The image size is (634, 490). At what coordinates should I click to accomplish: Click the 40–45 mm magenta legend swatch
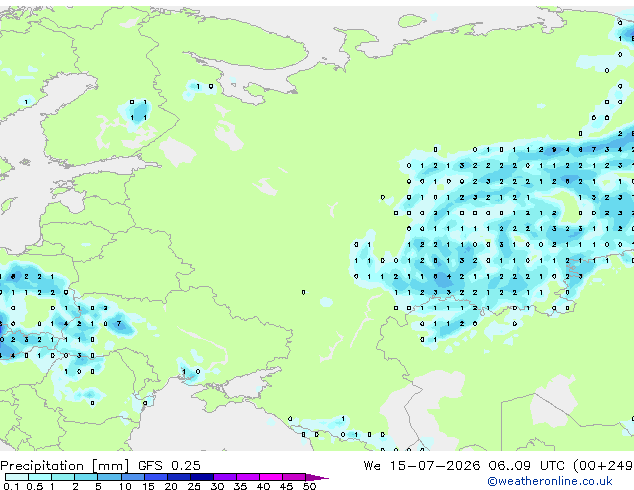point(271,477)
